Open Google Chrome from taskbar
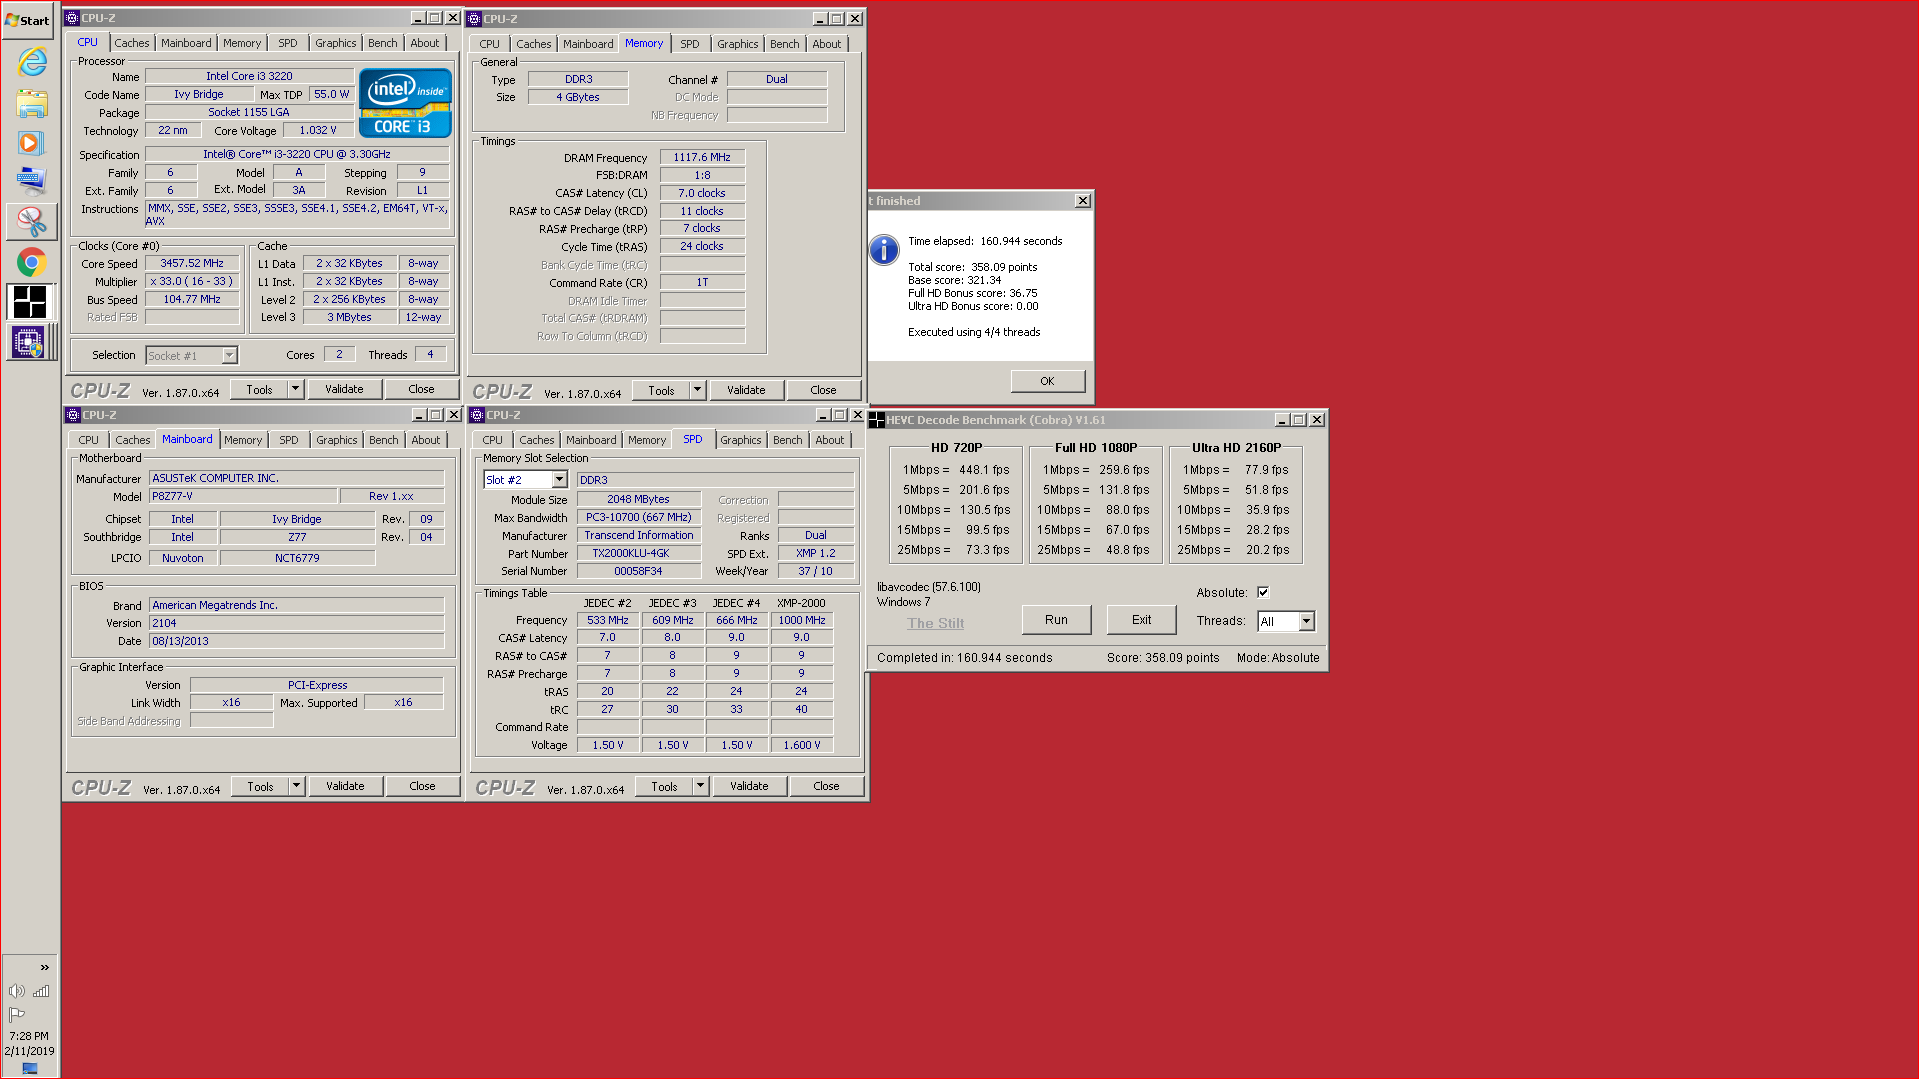 coord(32,263)
